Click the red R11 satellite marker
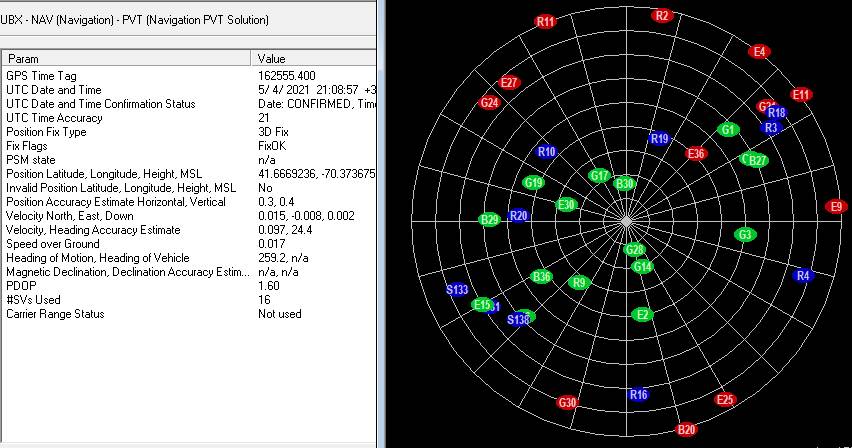The width and height of the screenshot is (852, 448). [x=545, y=21]
